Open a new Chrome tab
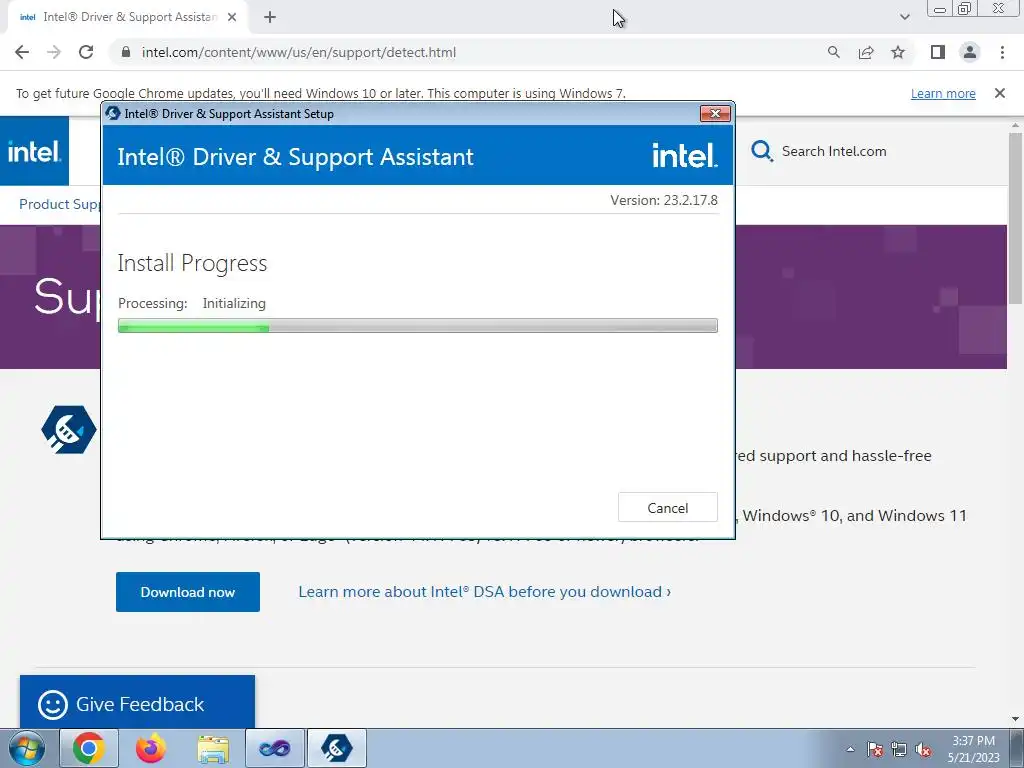Viewport: 1024px width, 768px height. [270, 17]
